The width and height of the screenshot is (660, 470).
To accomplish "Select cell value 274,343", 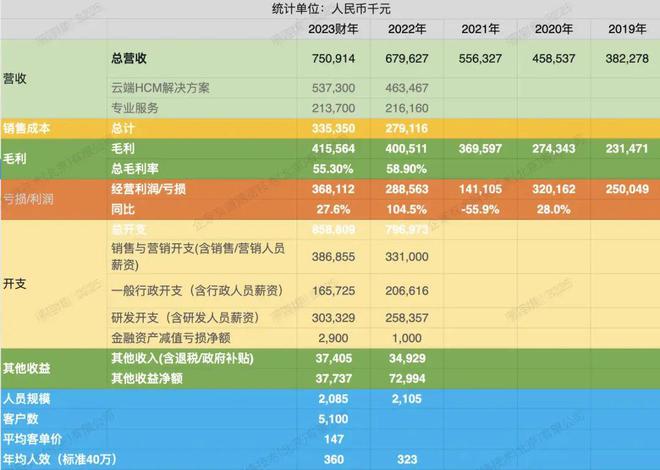I will pos(554,149).
